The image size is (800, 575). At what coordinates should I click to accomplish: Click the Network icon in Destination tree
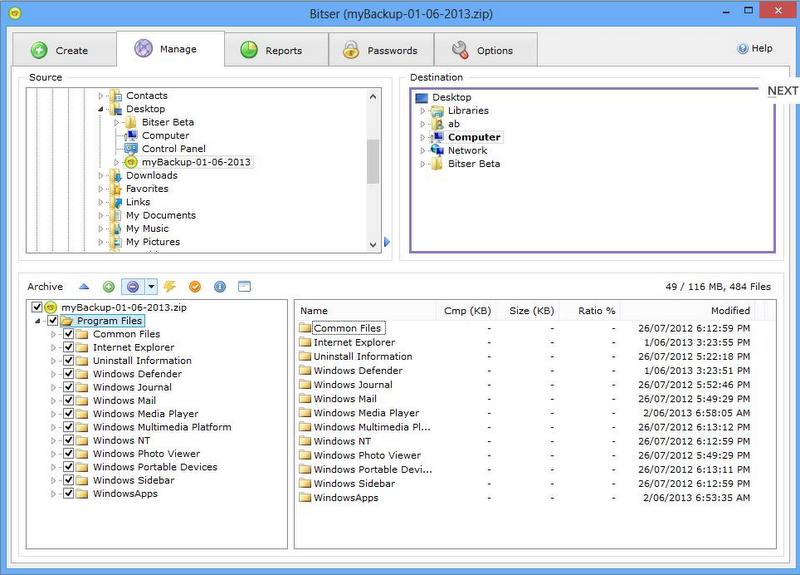(x=437, y=150)
